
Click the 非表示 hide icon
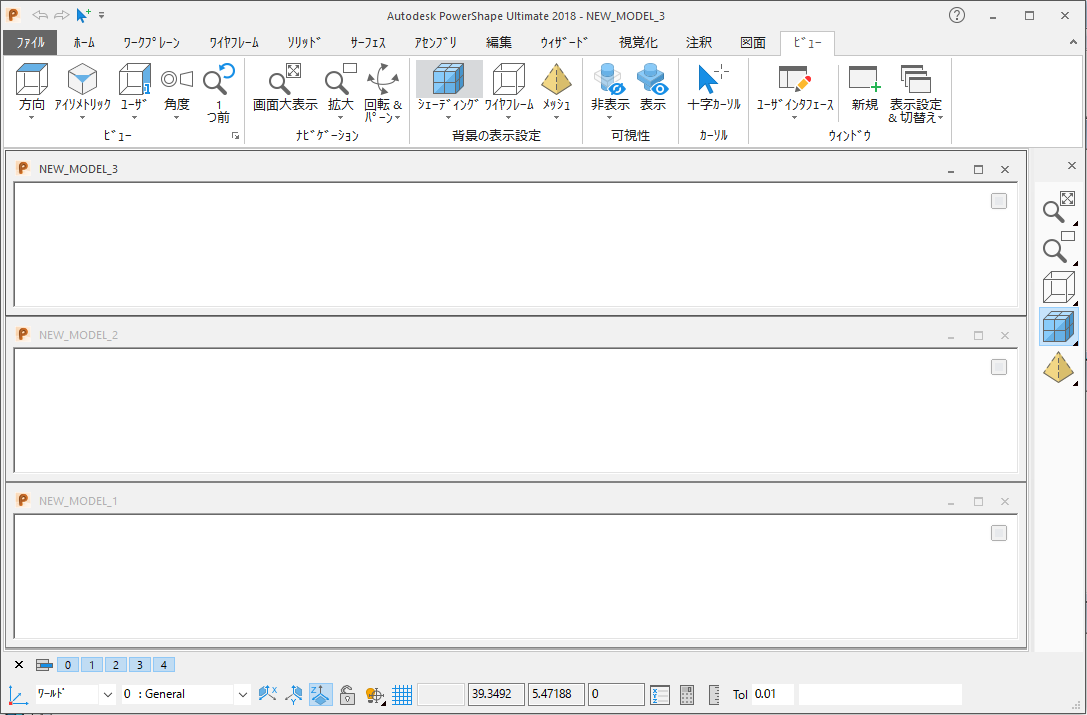click(x=610, y=79)
